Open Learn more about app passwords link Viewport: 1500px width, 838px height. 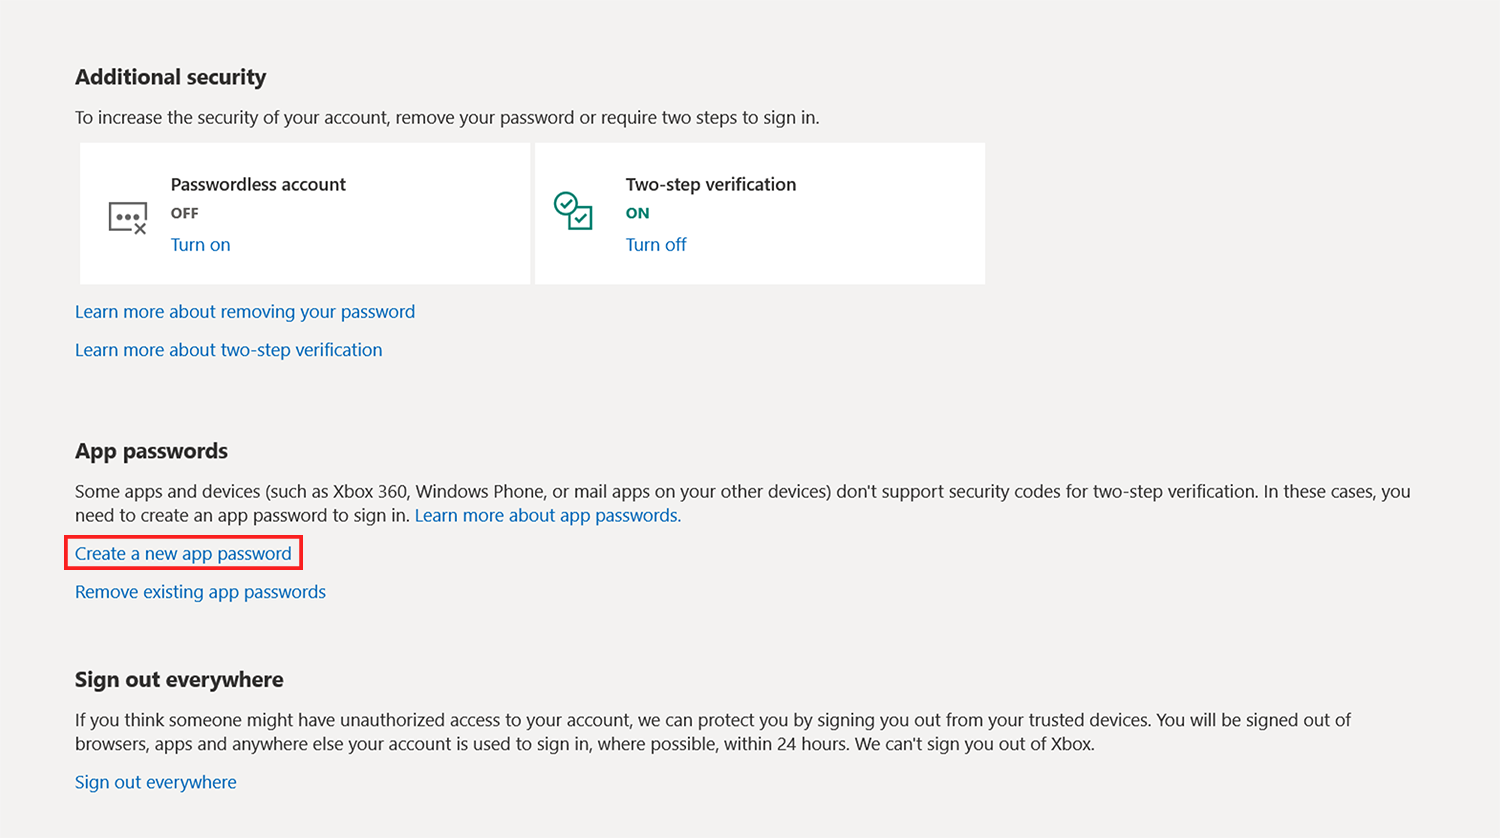pos(548,516)
